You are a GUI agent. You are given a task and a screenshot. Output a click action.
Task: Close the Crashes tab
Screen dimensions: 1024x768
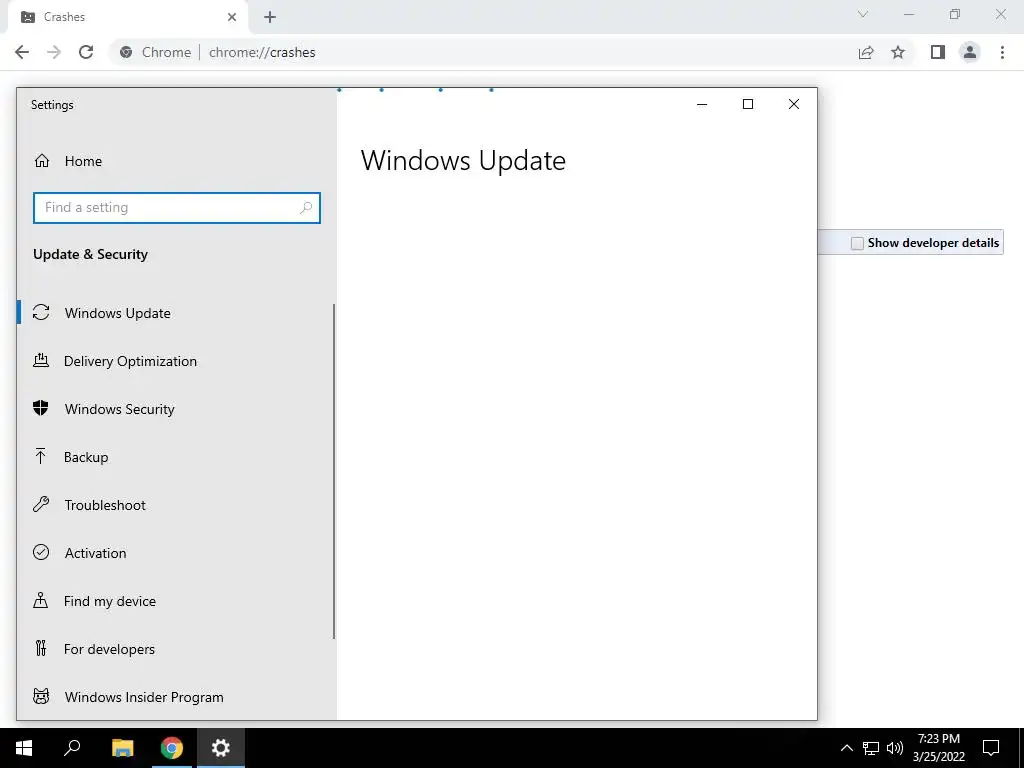pos(232,17)
